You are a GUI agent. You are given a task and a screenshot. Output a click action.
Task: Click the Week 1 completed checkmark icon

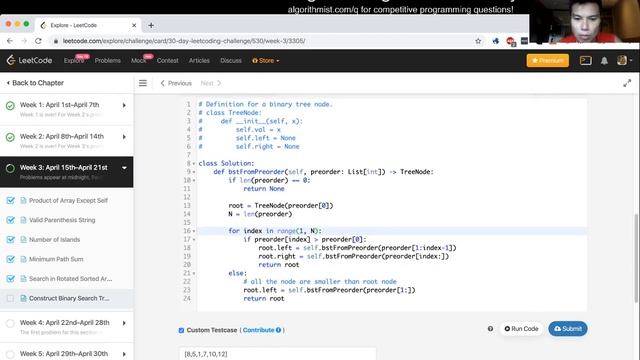pos(10,106)
